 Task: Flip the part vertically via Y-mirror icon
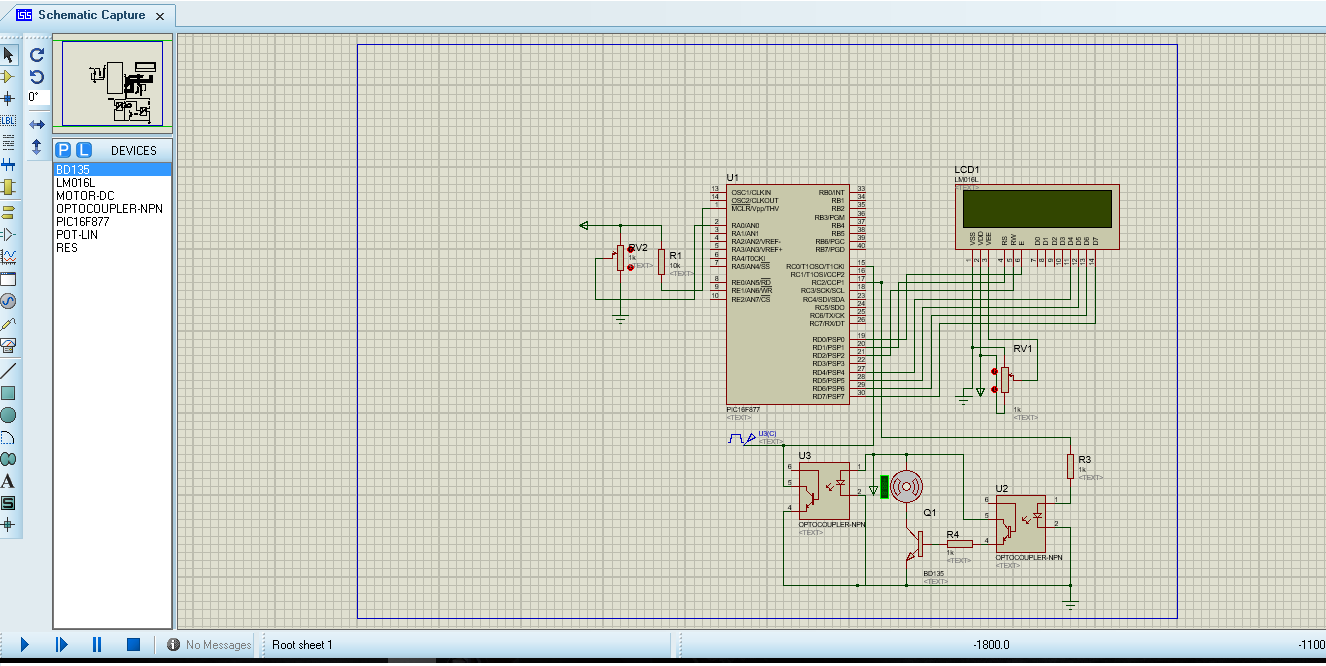(37, 146)
